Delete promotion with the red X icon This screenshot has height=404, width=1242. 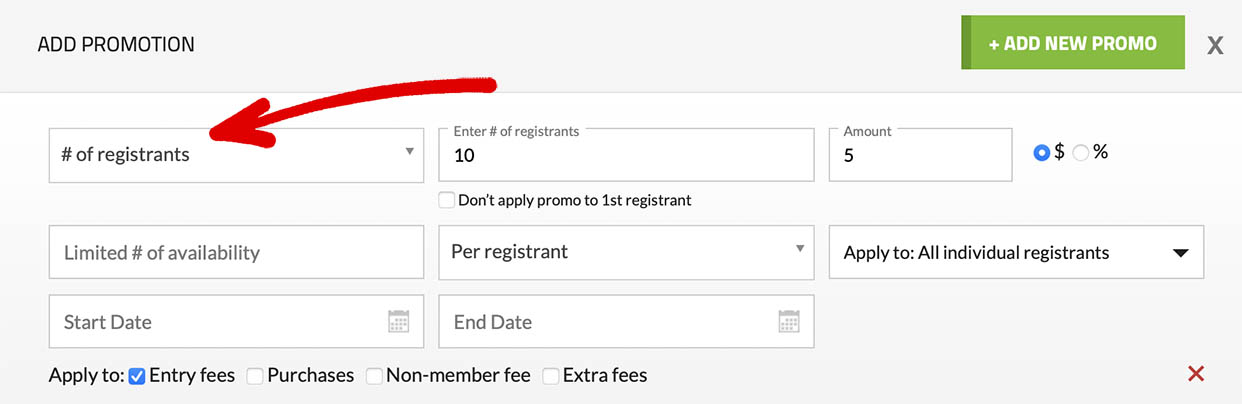pyautogui.click(x=1195, y=374)
